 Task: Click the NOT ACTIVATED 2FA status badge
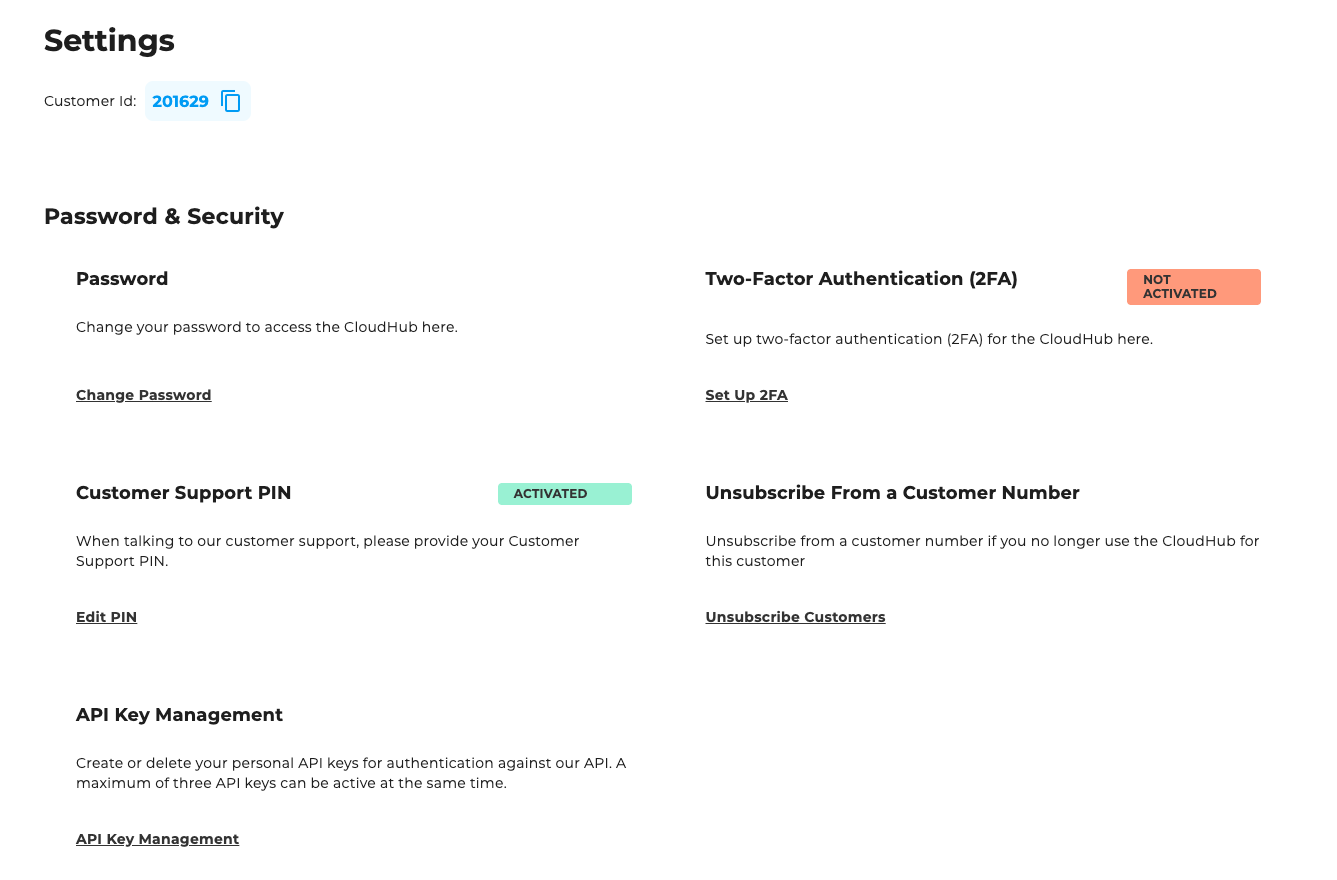[x=1193, y=287]
